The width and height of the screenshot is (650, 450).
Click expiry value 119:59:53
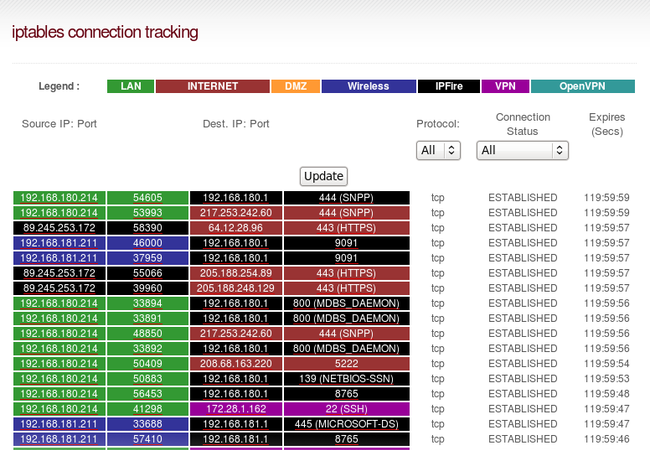point(607,379)
